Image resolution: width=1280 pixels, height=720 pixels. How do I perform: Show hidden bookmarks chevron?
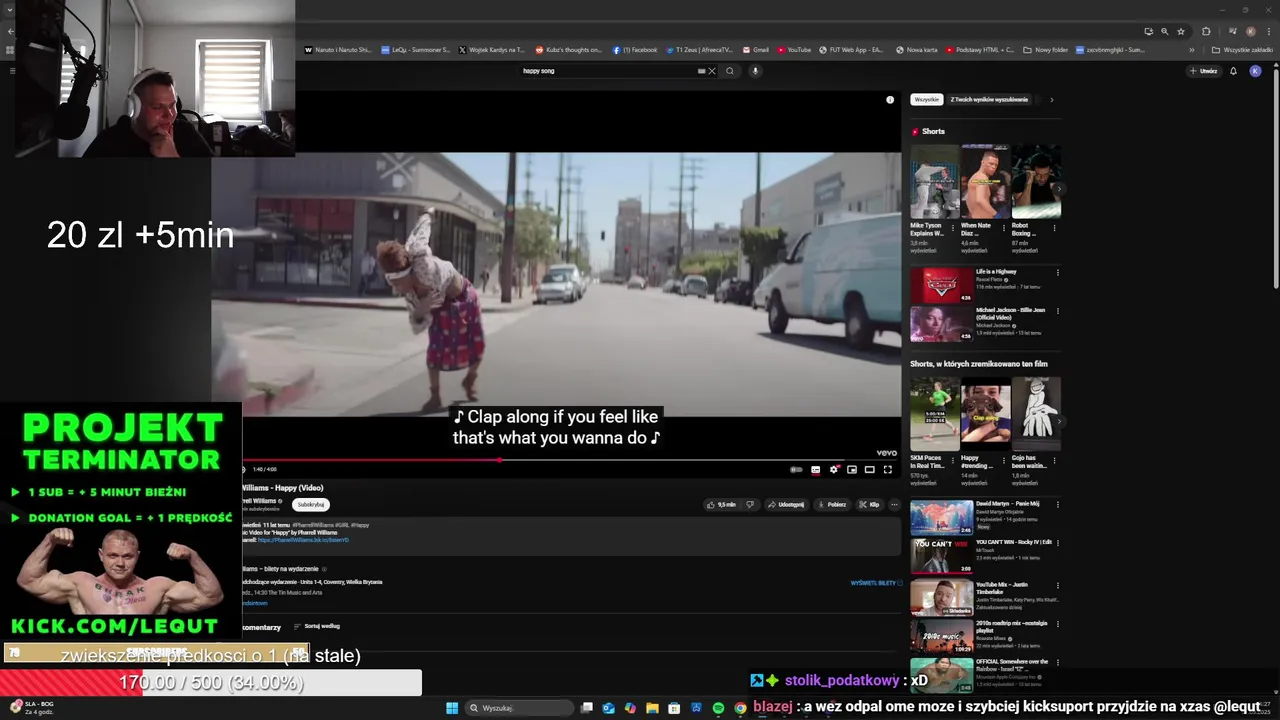(x=1191, y=49)
